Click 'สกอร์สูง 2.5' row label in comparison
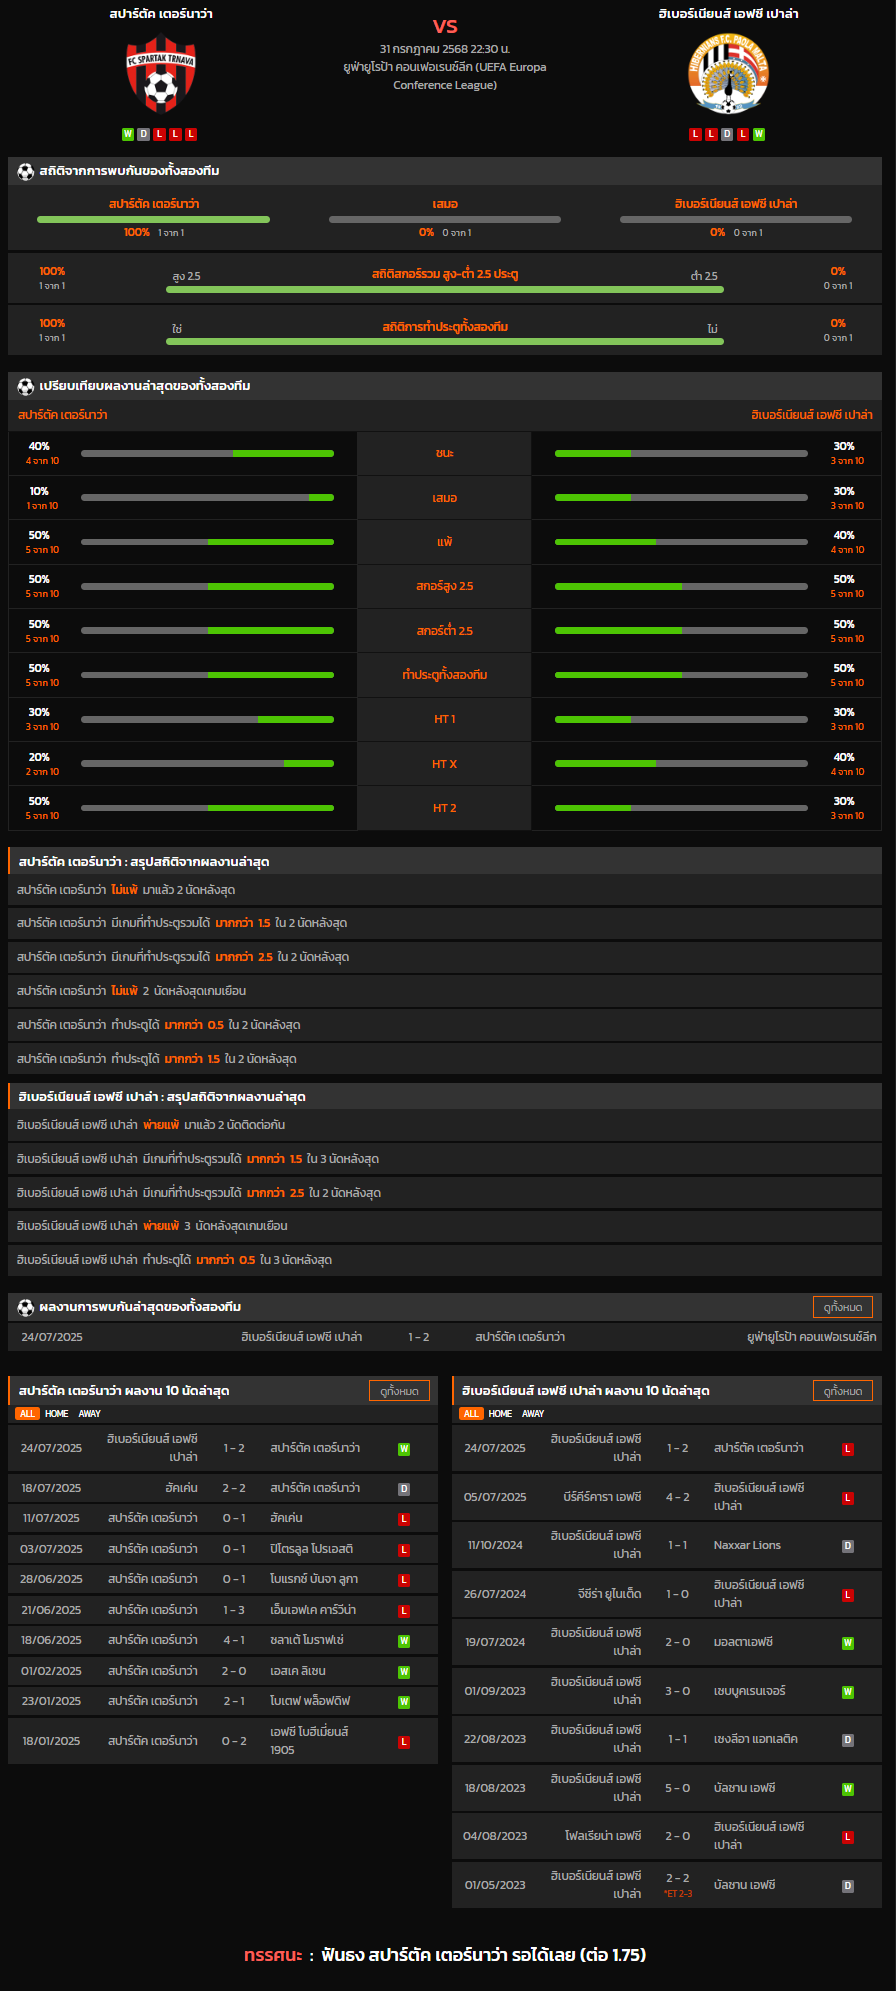The height and width of the screenshot is (1991, 896). (x=445, y=586)
